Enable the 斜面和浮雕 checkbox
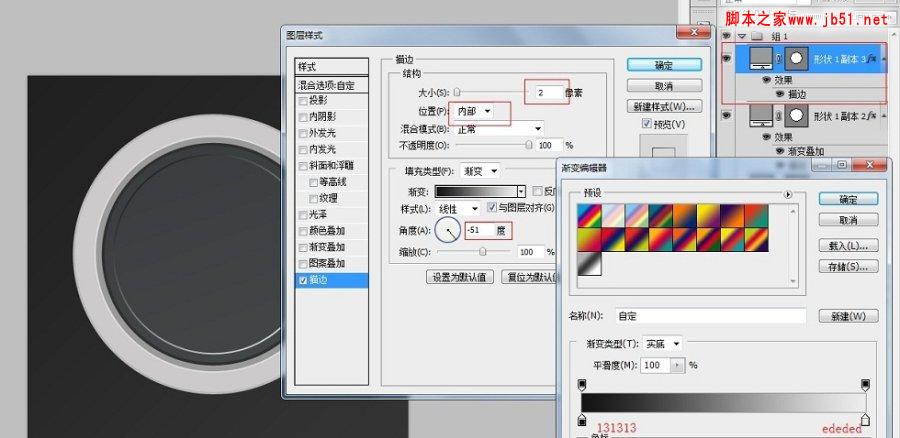Image resolution: width=900 pixels, height=438 pixels. 302,166
